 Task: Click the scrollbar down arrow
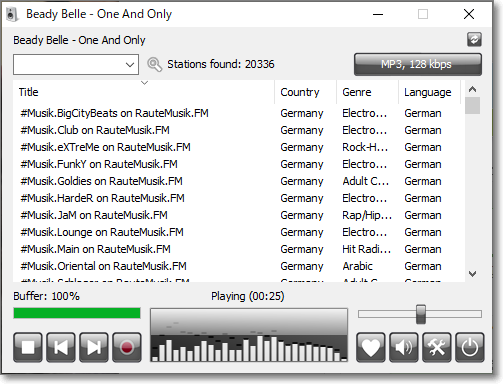point(472,274)
